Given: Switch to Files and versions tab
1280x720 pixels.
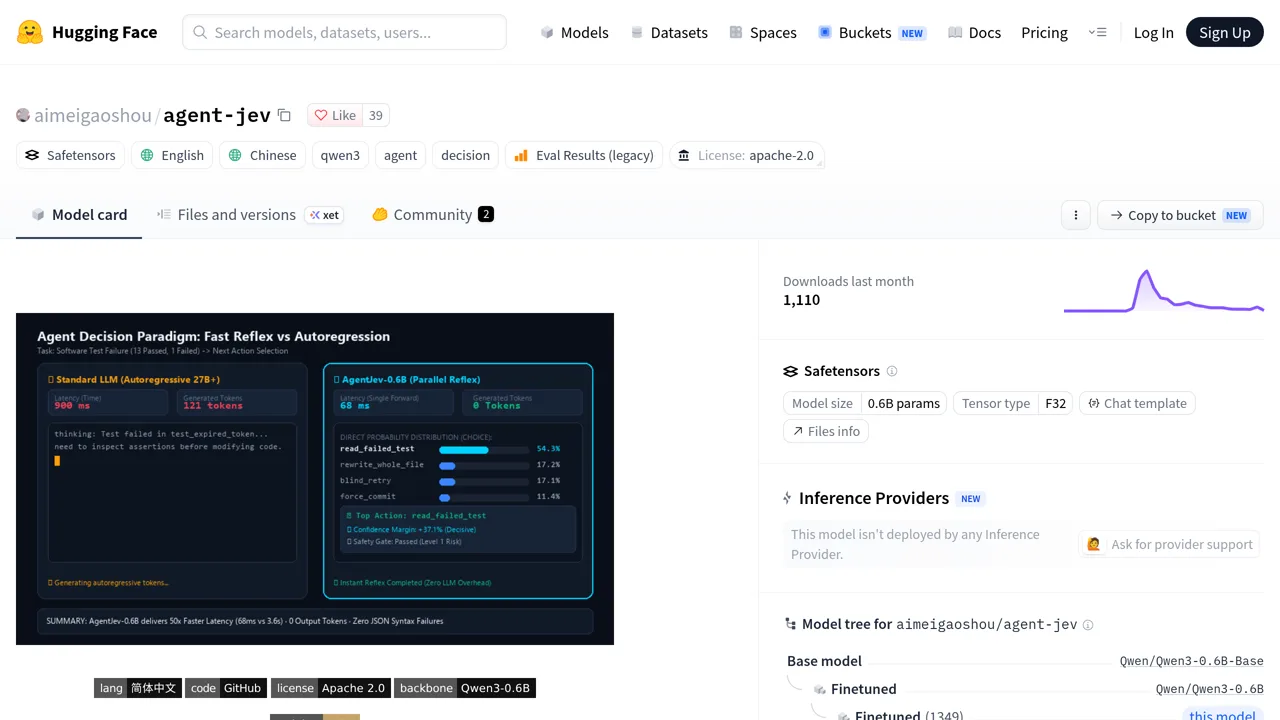Looking at the screenshot, I should click(x=250, y=214).
